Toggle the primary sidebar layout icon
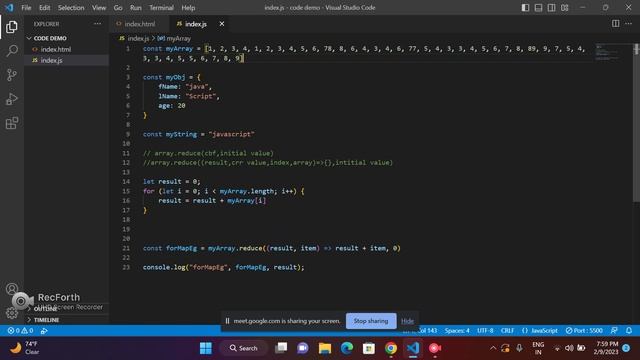This screenshot has height=360, width=640. coord(525,7)
